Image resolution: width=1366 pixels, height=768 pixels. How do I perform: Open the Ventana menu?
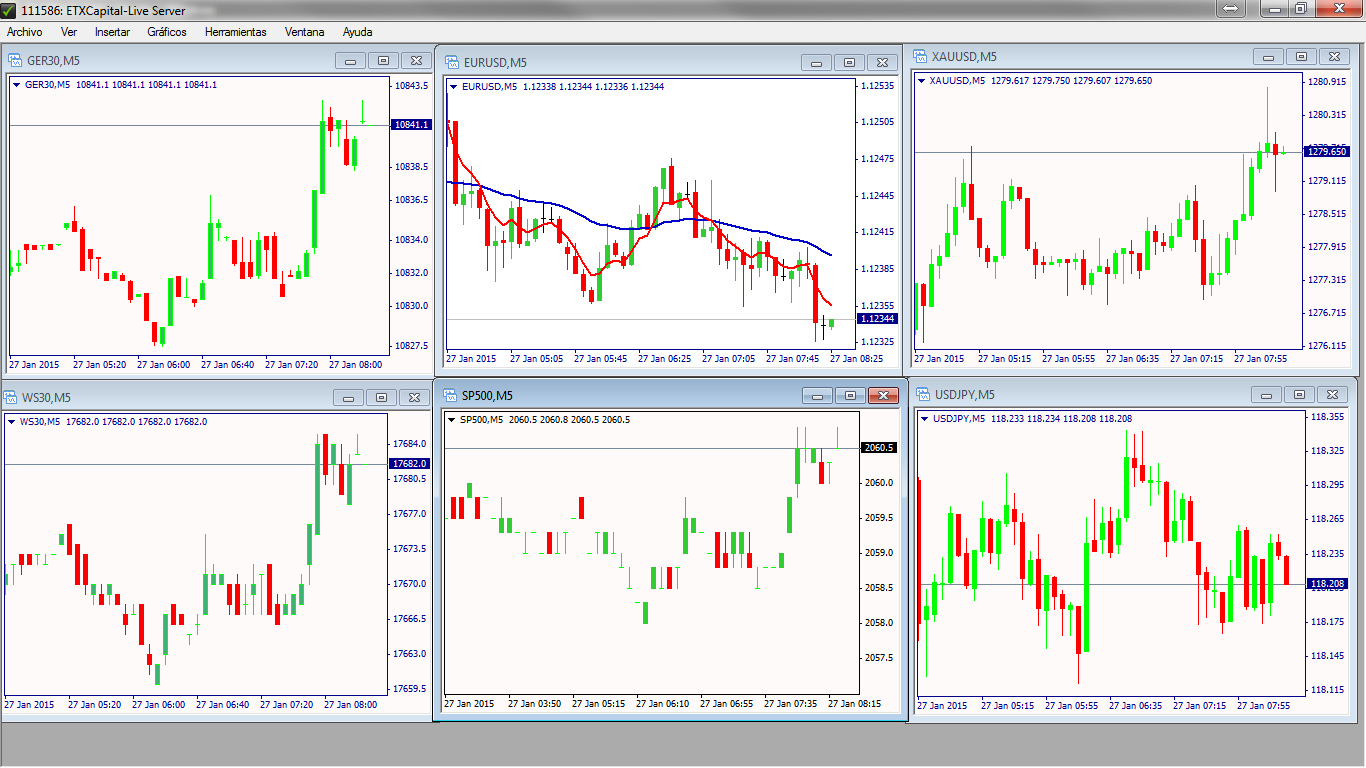[x=304, y=32]
